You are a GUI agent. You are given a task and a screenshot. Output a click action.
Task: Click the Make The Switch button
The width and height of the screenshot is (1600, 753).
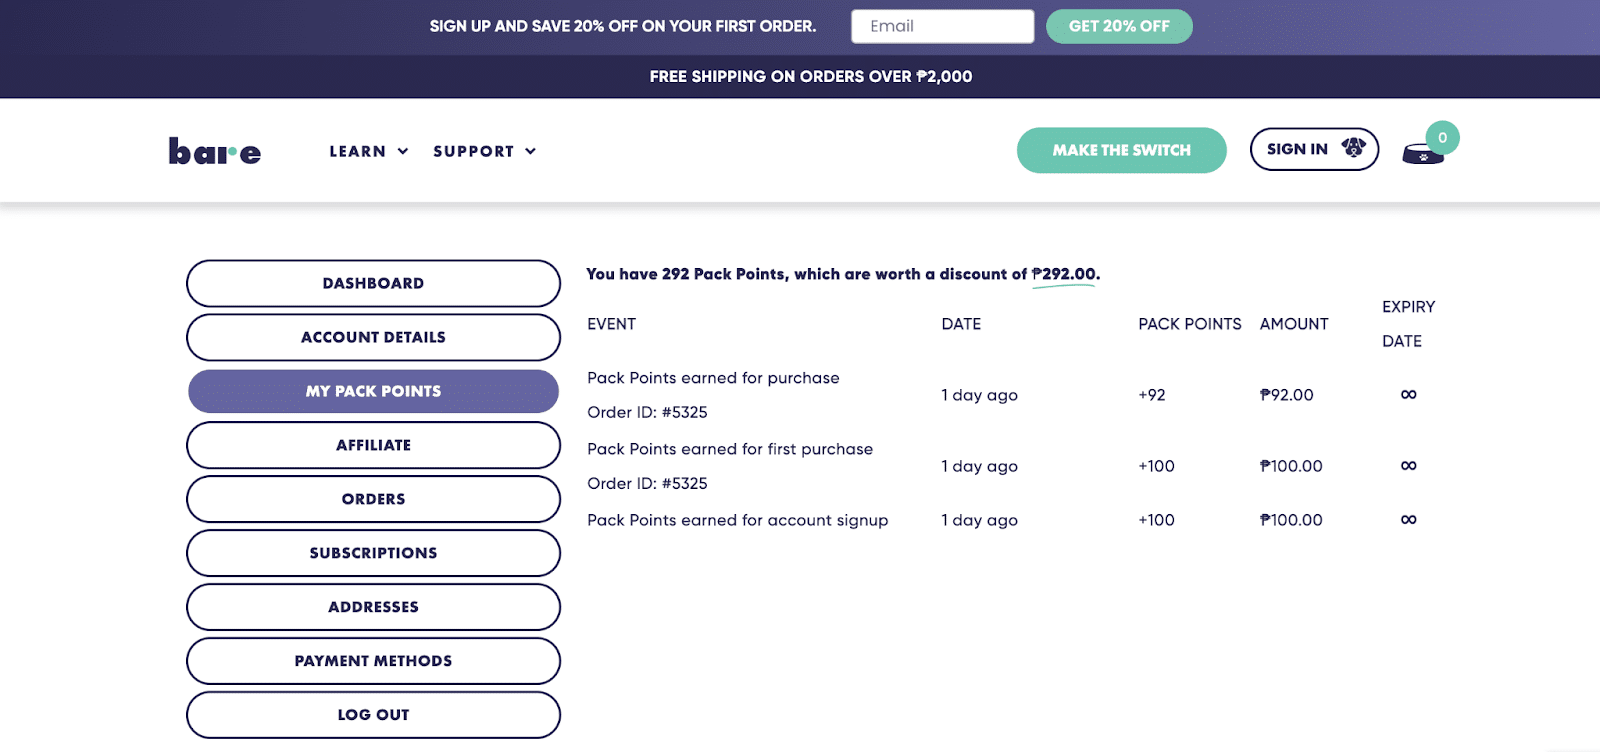pos(1121,150)
